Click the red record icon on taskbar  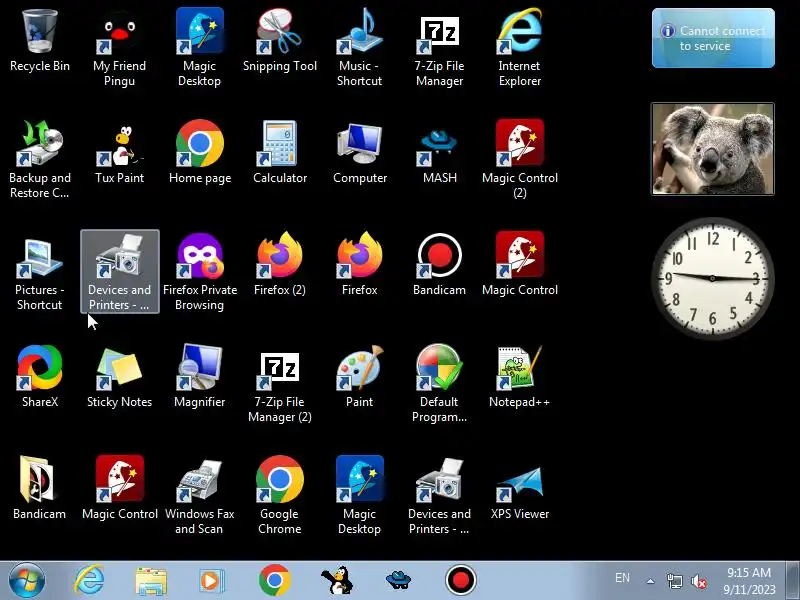[x=461, y=580]
